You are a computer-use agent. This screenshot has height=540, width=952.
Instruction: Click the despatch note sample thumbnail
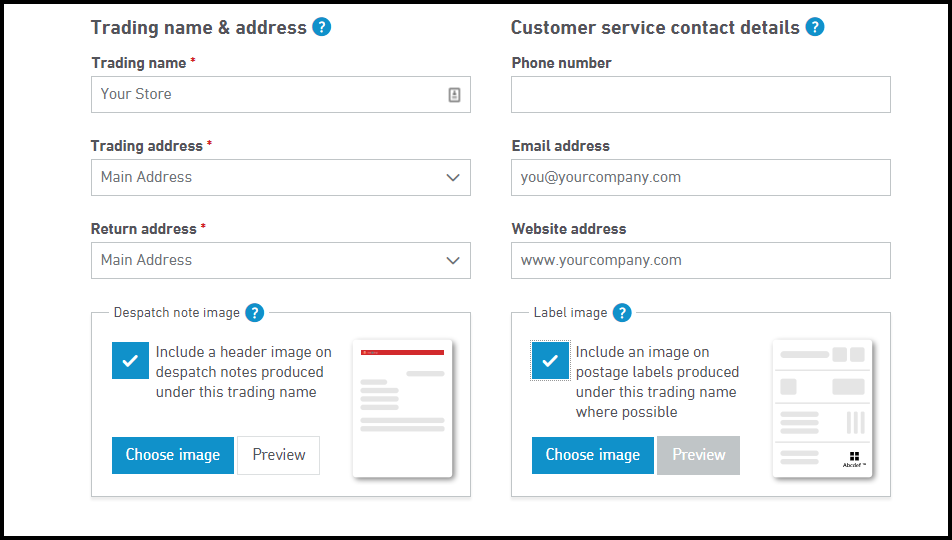point(403,408)
